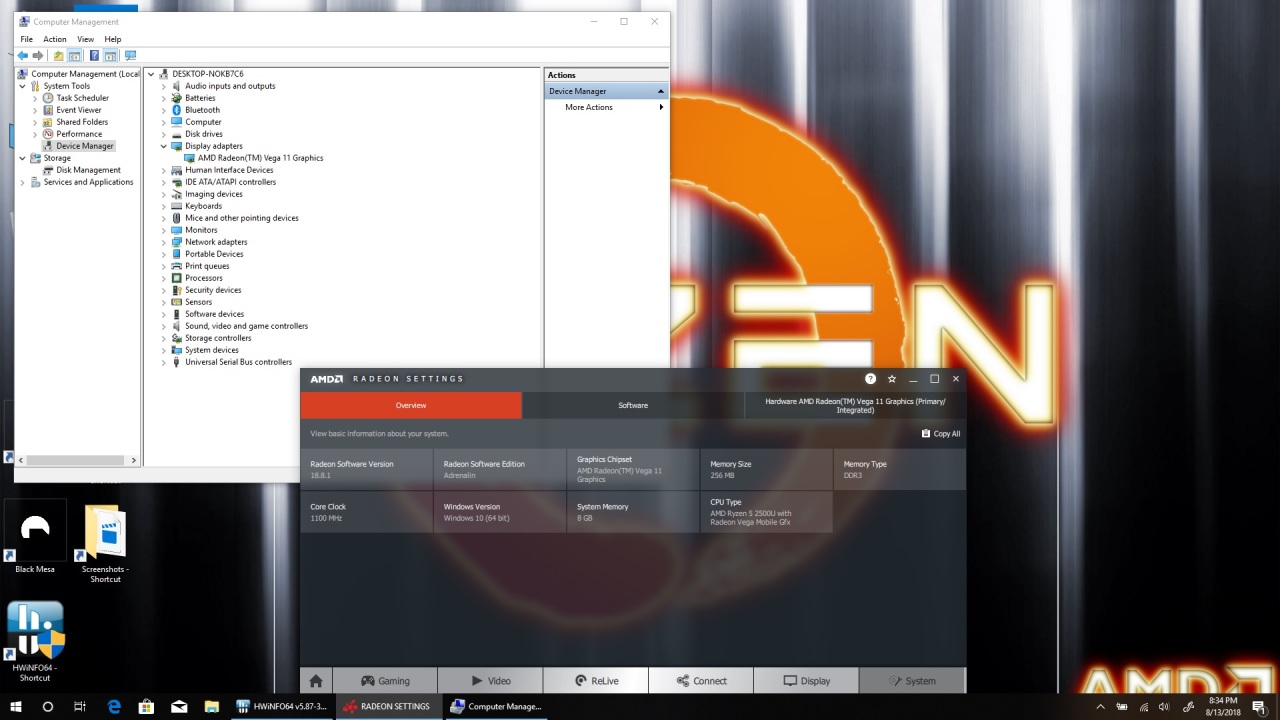Open the Action menu

coord(54,39)
